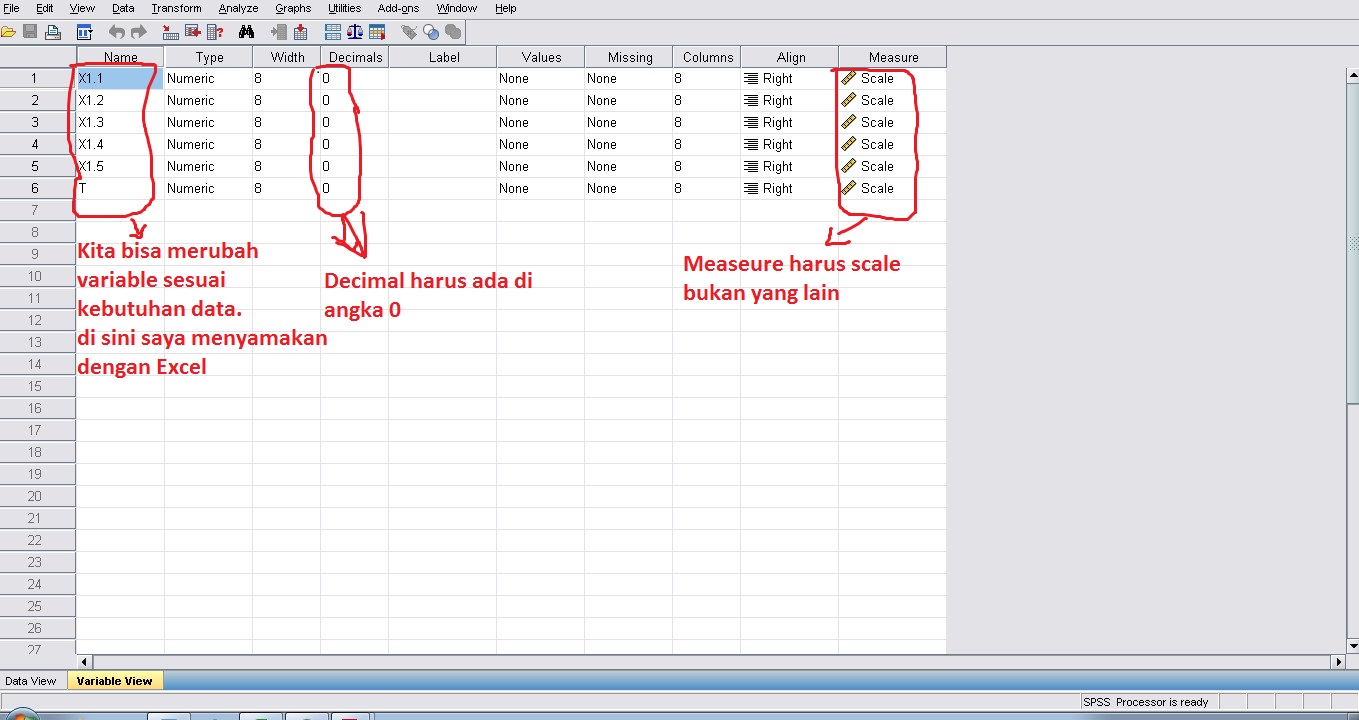Click the SPSS Processor is ready status area
The height and width of the screenshot is (720, 1359).
(1146, 701)
